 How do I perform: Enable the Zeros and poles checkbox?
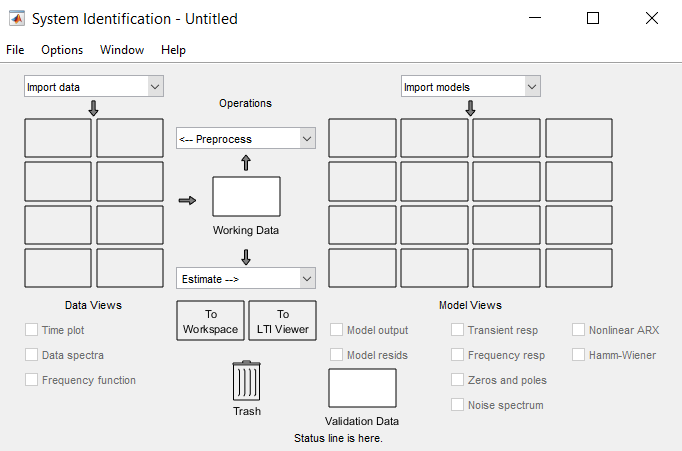click(x=457, y=380)
